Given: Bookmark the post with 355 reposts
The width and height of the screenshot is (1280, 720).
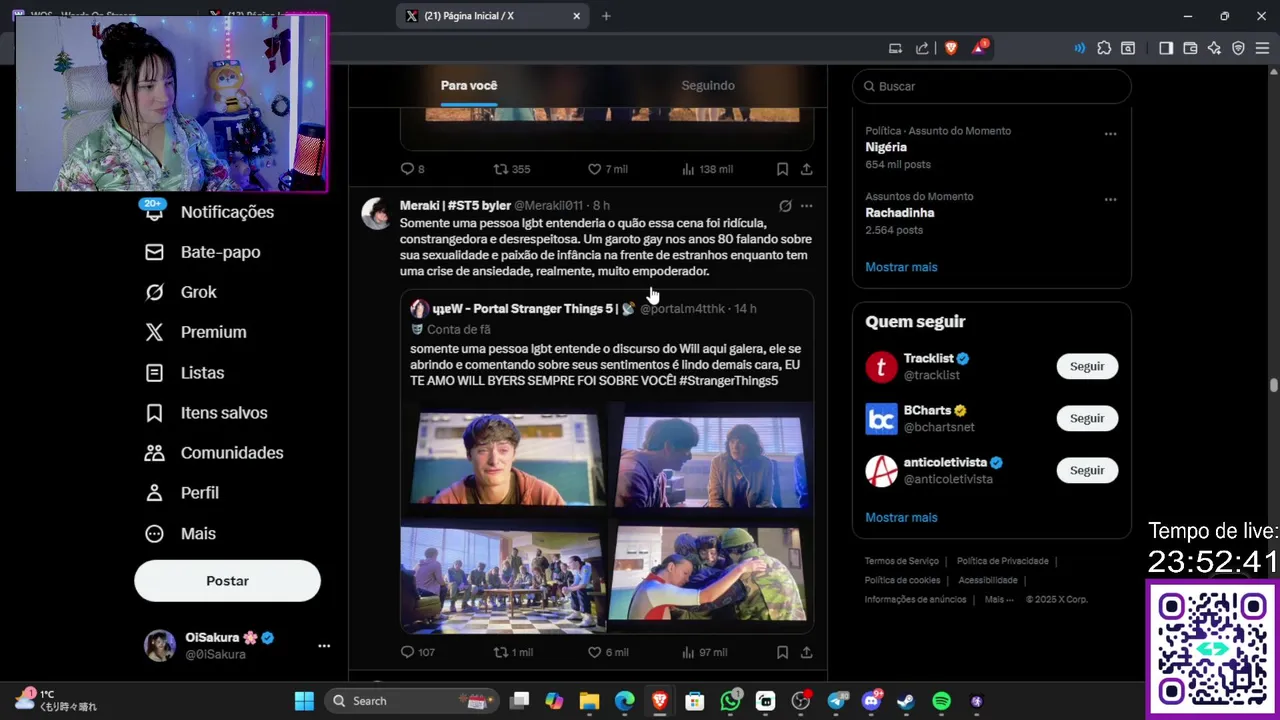Looking at the screenshot, I should pyautogui.click(x=782, y=169).
